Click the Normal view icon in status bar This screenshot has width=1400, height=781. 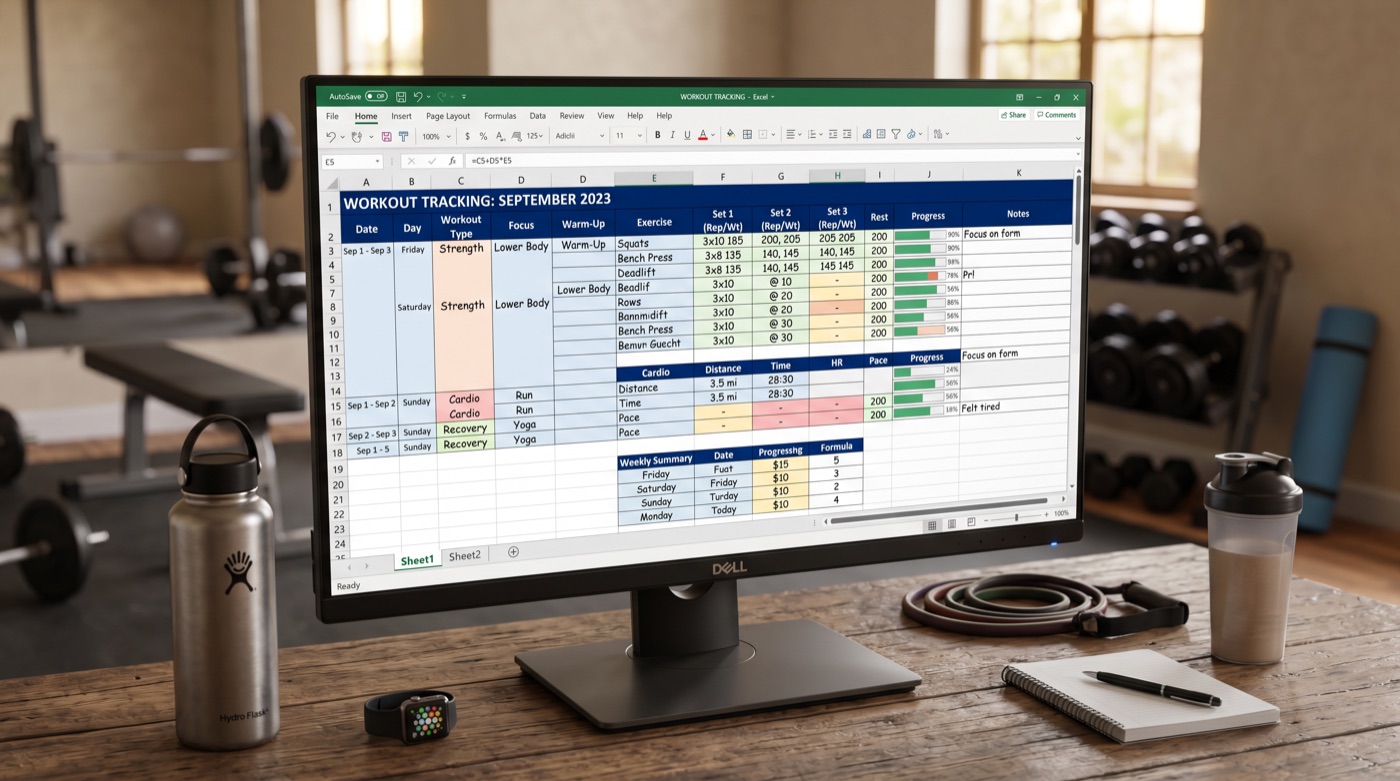(932, 525)
